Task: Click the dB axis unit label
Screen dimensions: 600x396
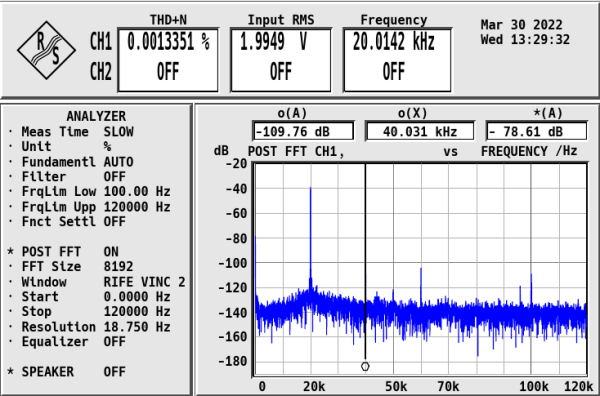Action: point(221,151)
